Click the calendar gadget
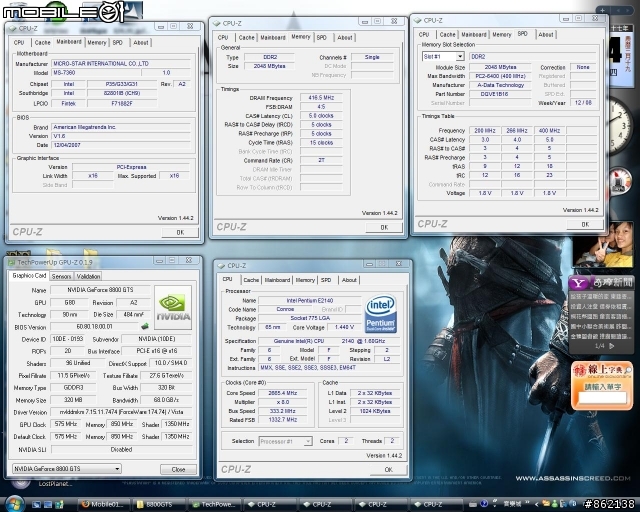Screen dimensions: 640x512 (x=620, y=55)
